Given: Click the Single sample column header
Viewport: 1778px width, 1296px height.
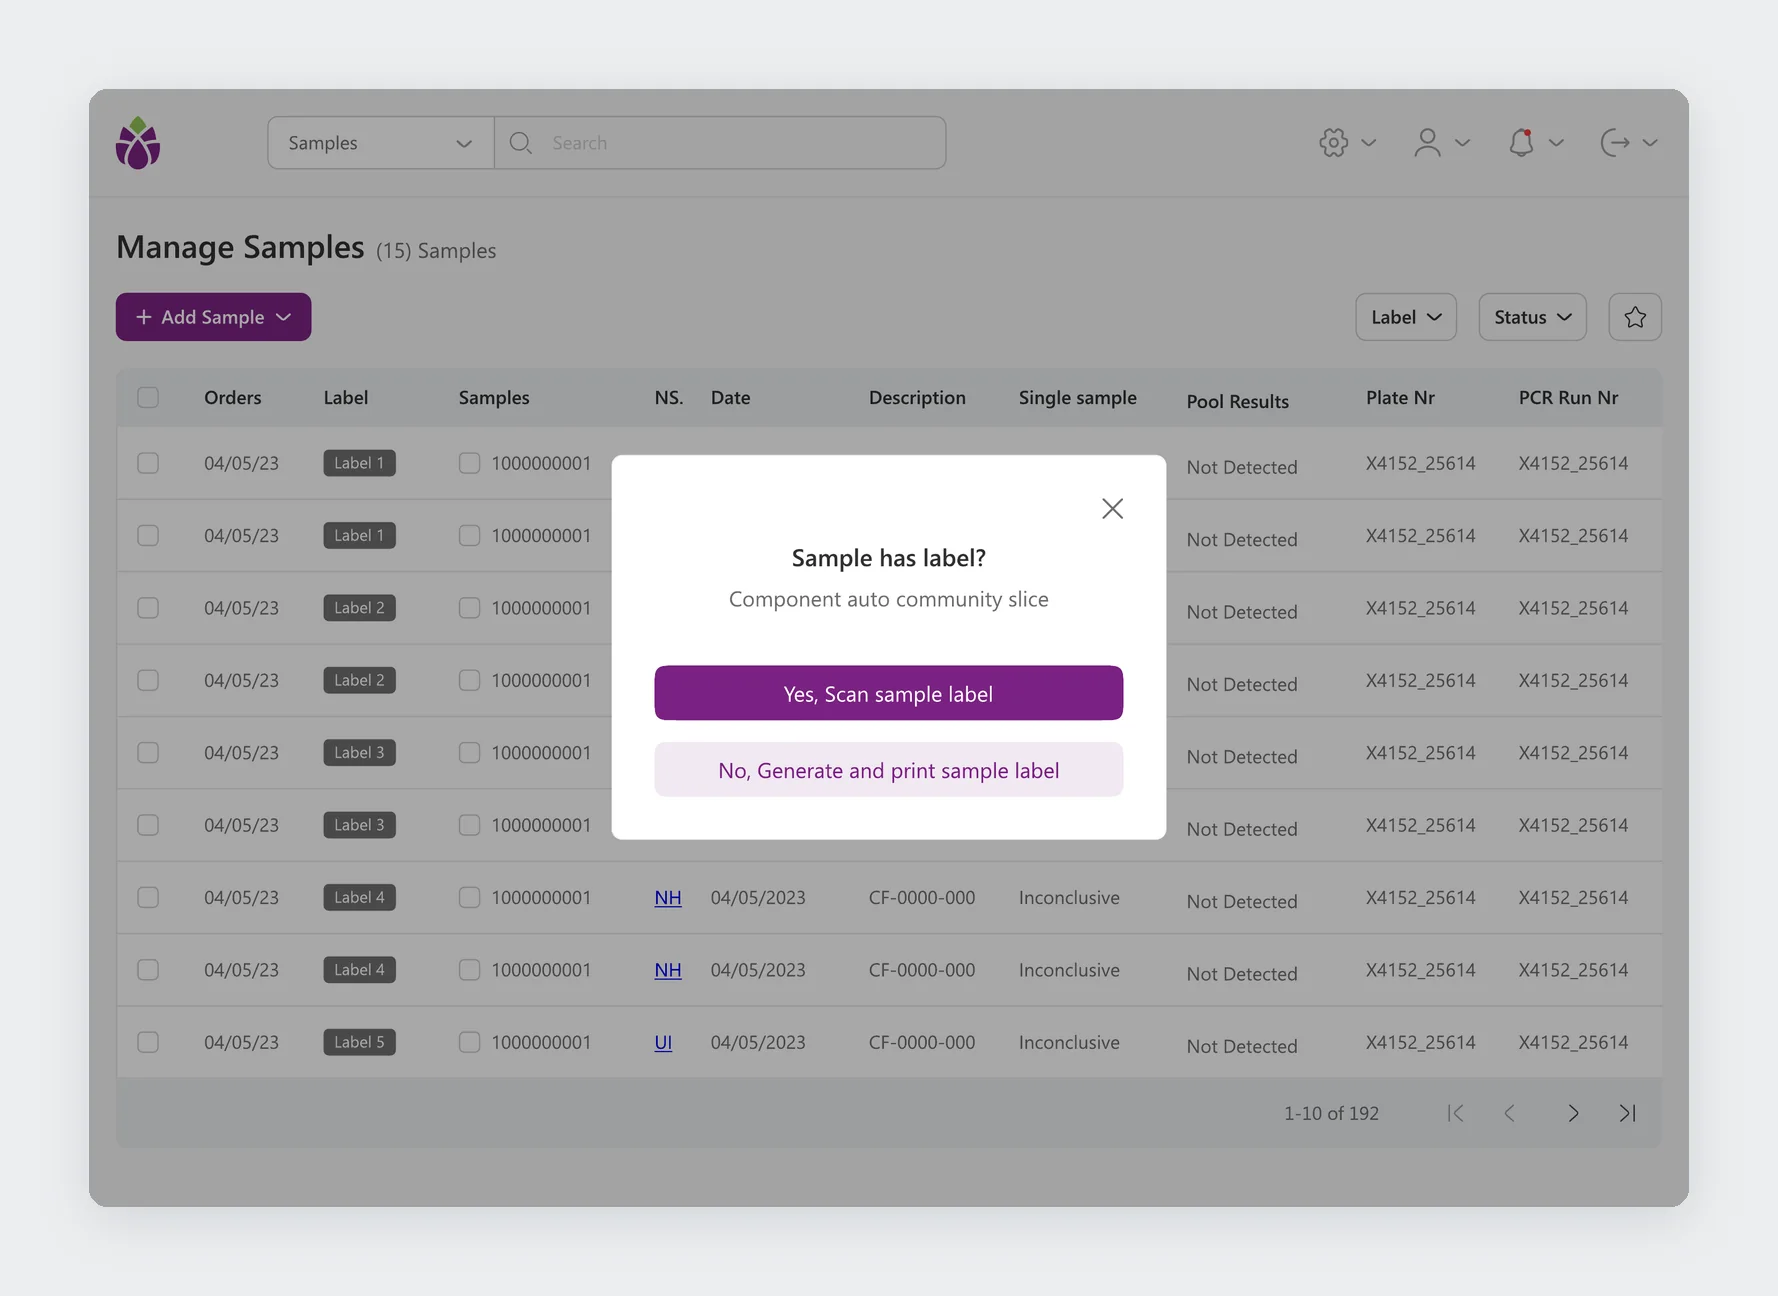Looking at the screenshot, I should tap(1078, 397).
